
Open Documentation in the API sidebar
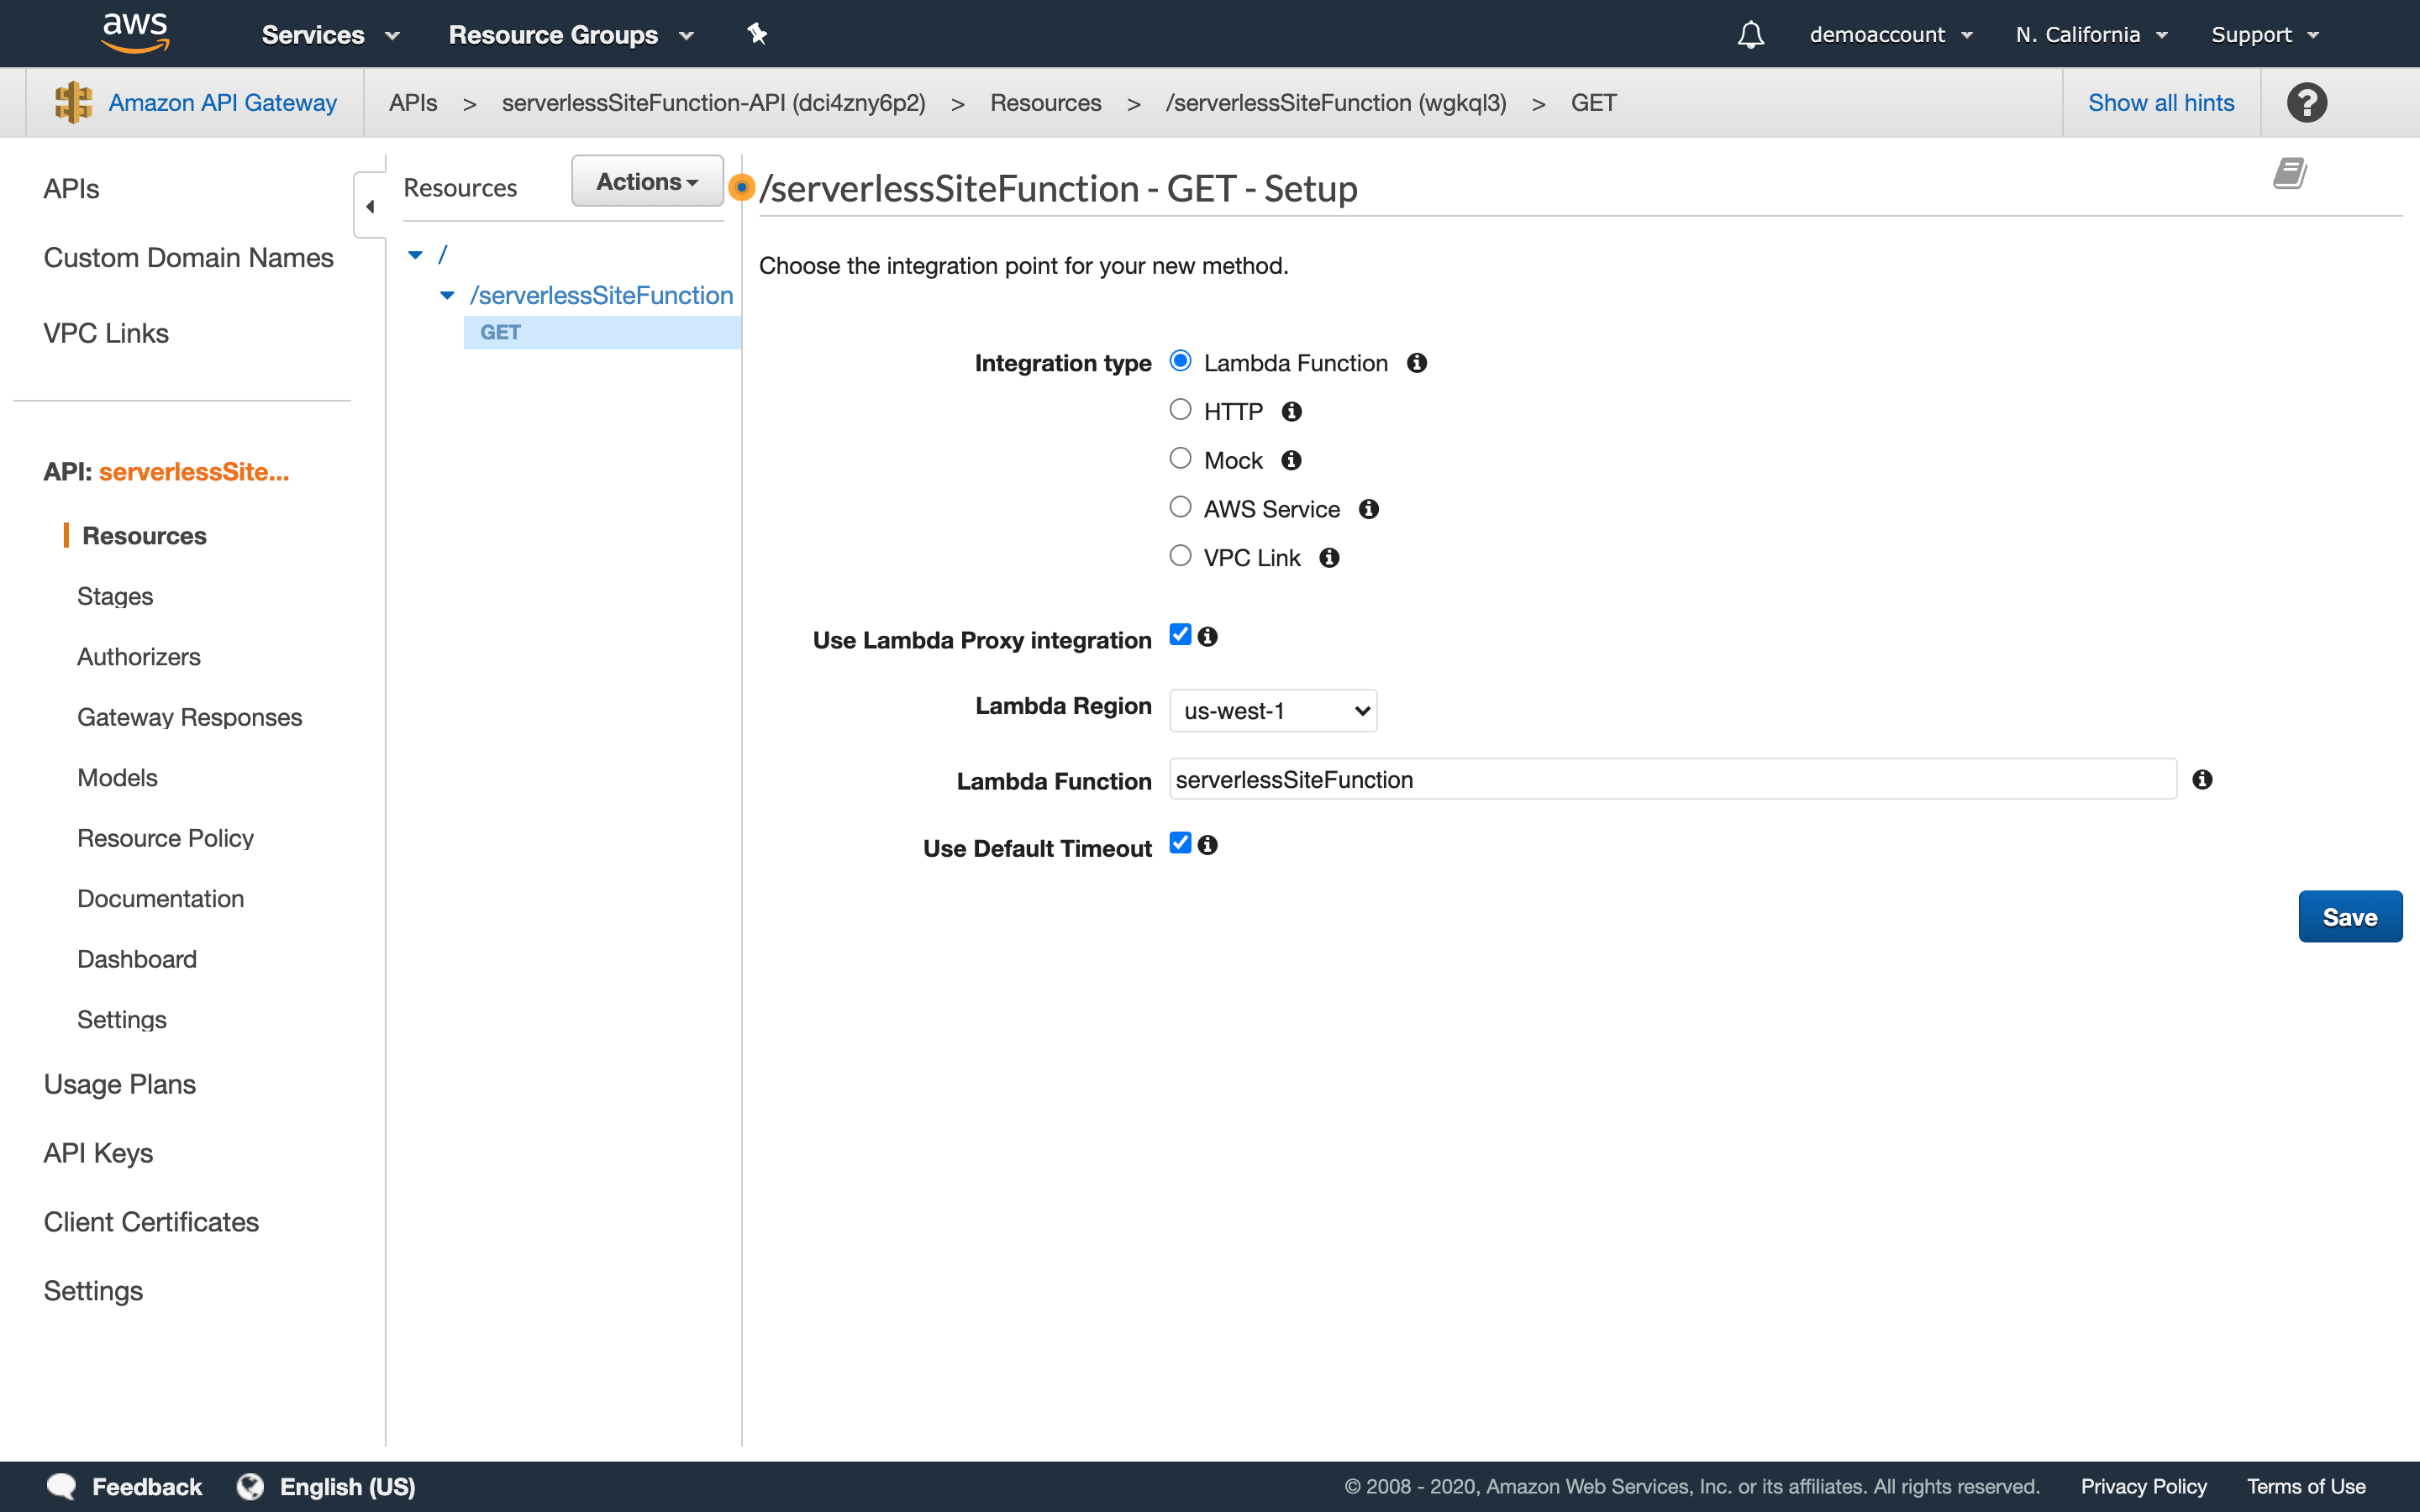[160, 899]
